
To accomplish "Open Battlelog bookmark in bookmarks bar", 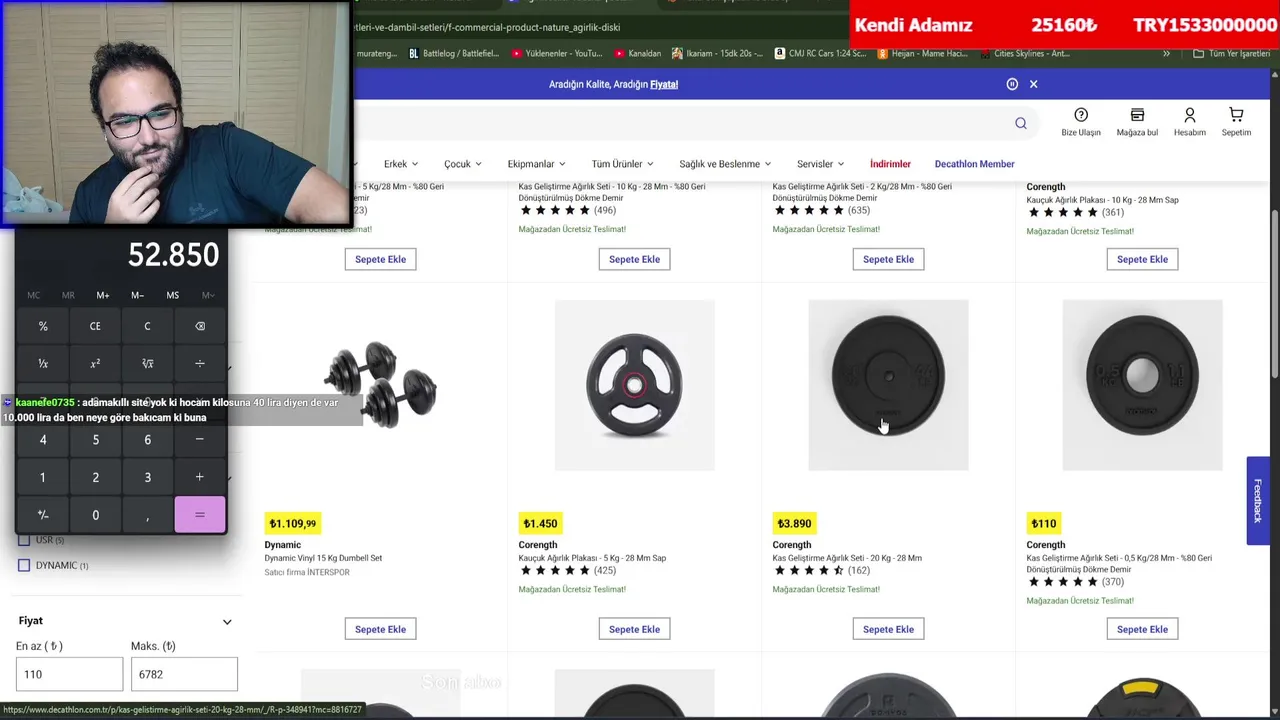I will pyautogui.click(x=454, y=53).
